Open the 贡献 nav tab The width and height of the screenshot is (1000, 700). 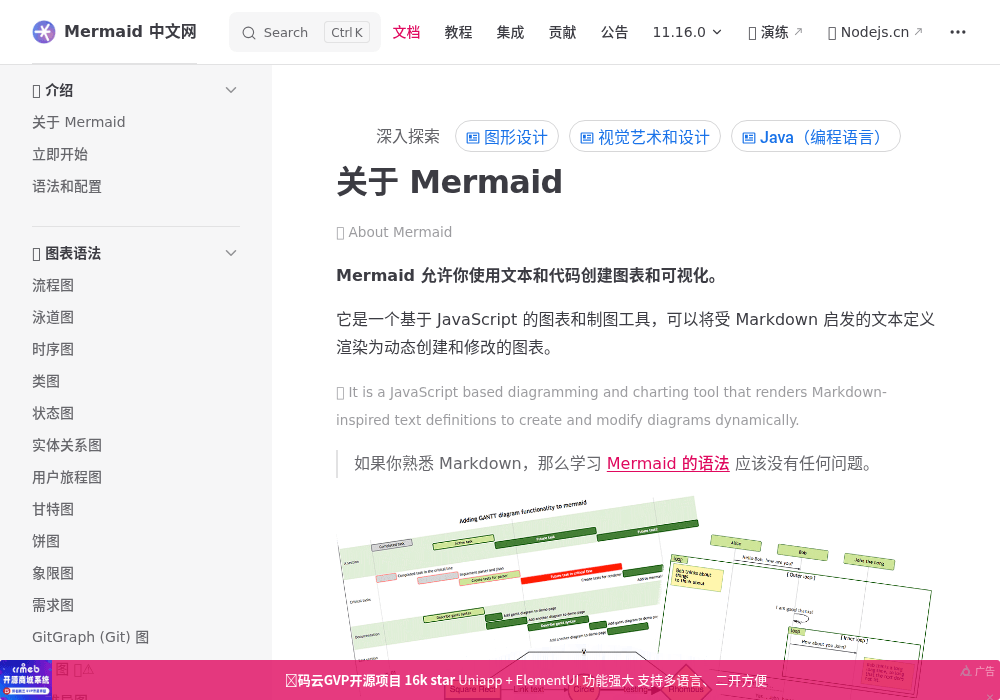coord(562,32)
